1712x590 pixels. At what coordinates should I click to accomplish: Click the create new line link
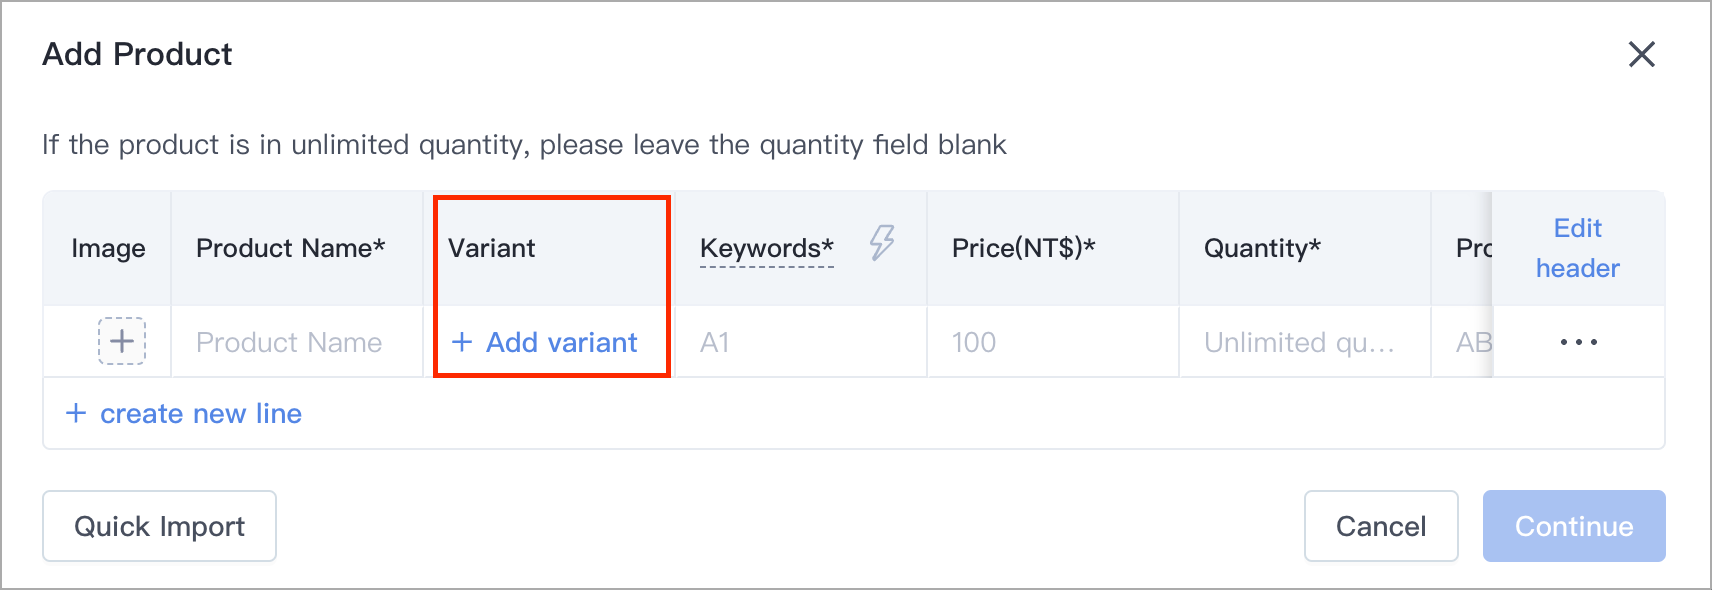coord(200,413)
